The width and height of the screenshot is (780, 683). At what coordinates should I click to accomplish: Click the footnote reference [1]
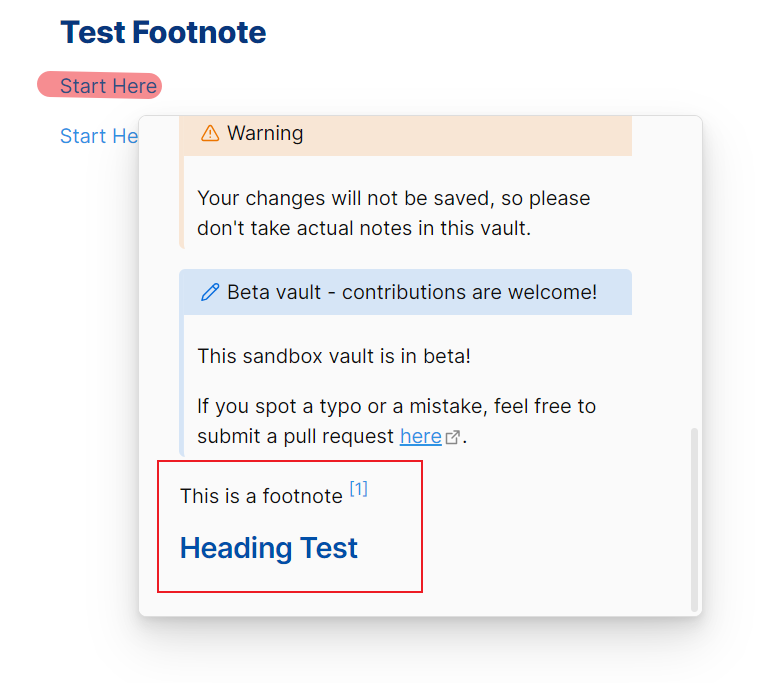tap(359, 488)
